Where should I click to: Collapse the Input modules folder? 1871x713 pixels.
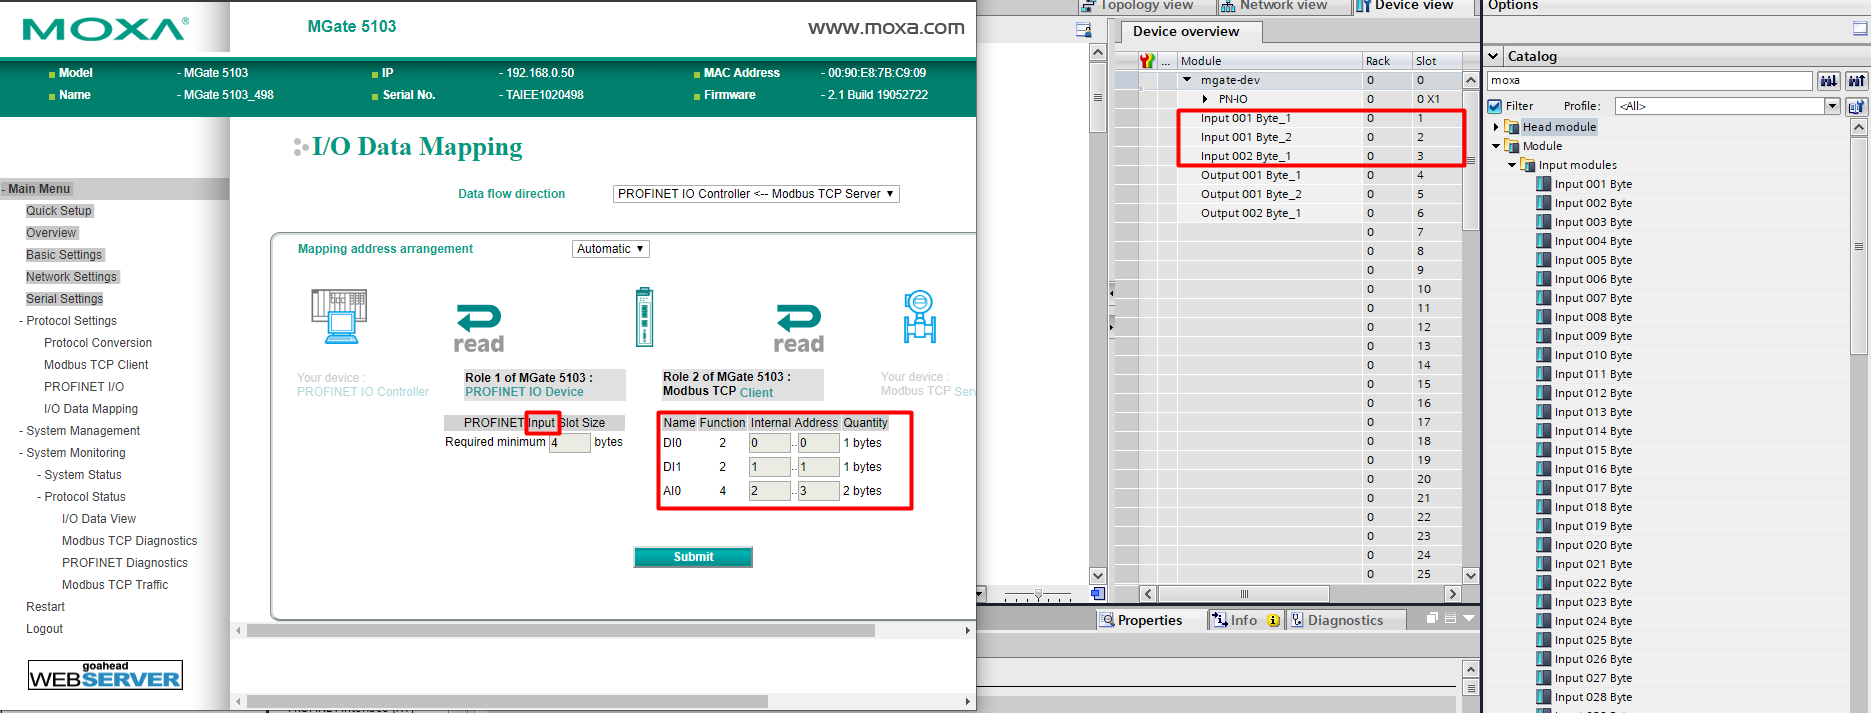tap(1512, 165)
